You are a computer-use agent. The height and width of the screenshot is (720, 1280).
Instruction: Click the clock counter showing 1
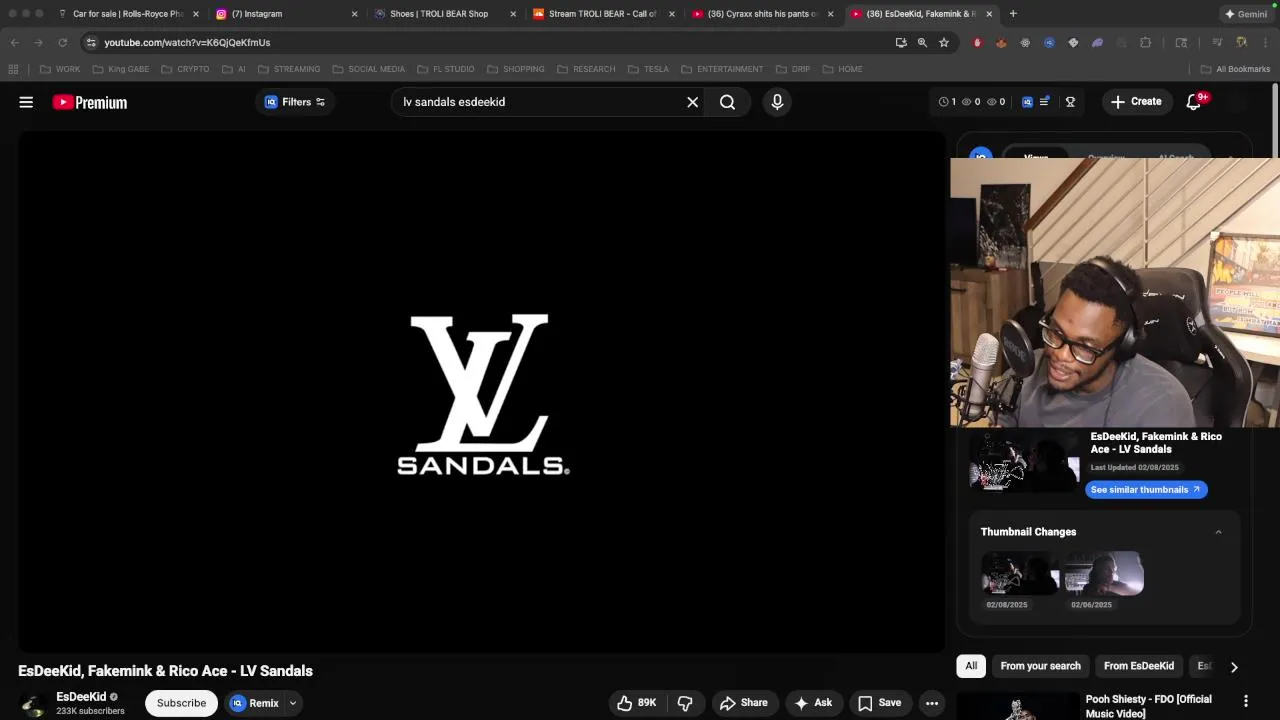point(947,102)
